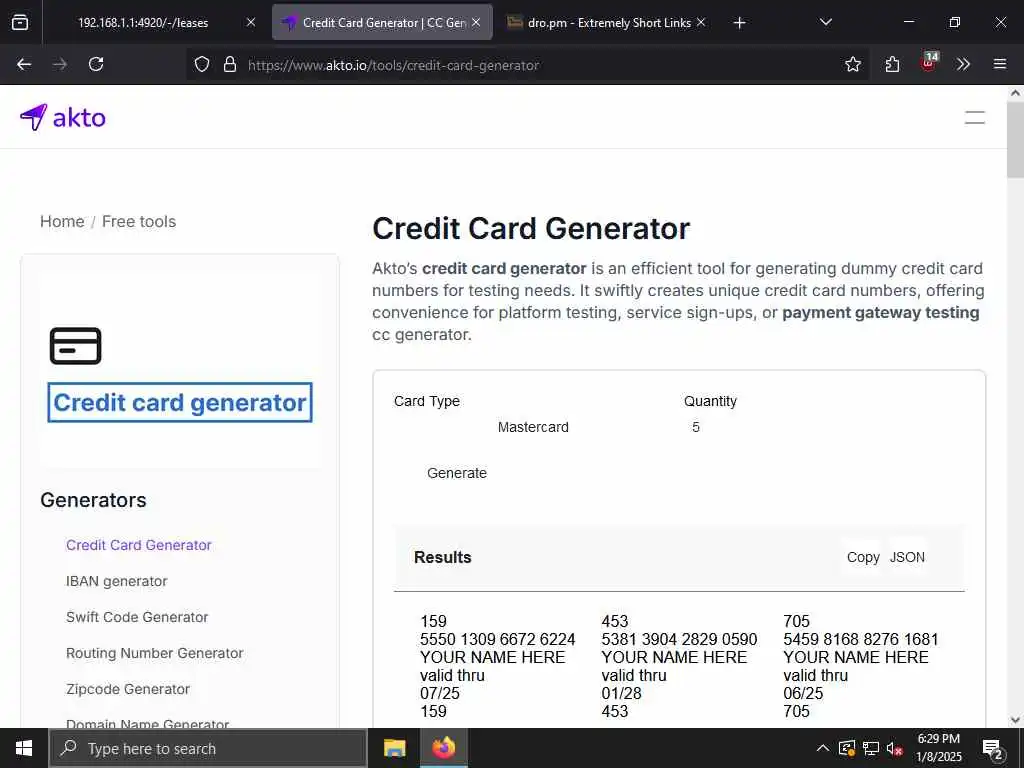The width and height of the screenshot is (1024, 768).
Task: Open tracking protection shield icon
Action: (x=202, y=64)
